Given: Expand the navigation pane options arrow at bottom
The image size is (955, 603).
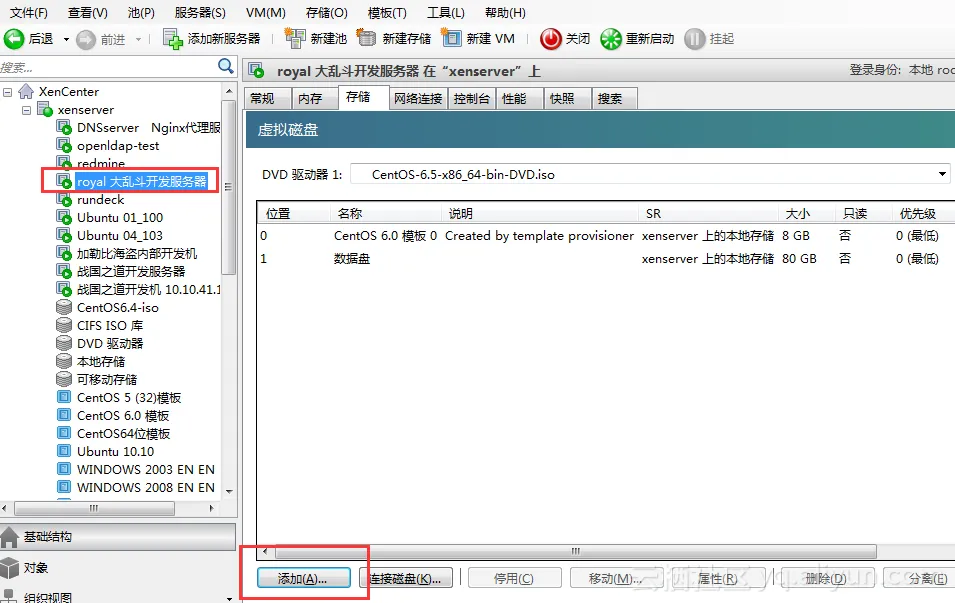Looking at the screenshot, I should pos(229,598).
